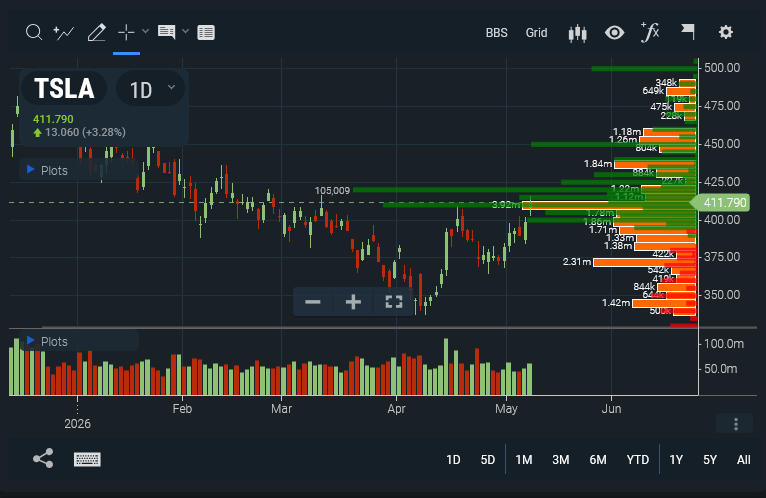Click the 2.31m volume profile bar label

click(x=577, y=262)
